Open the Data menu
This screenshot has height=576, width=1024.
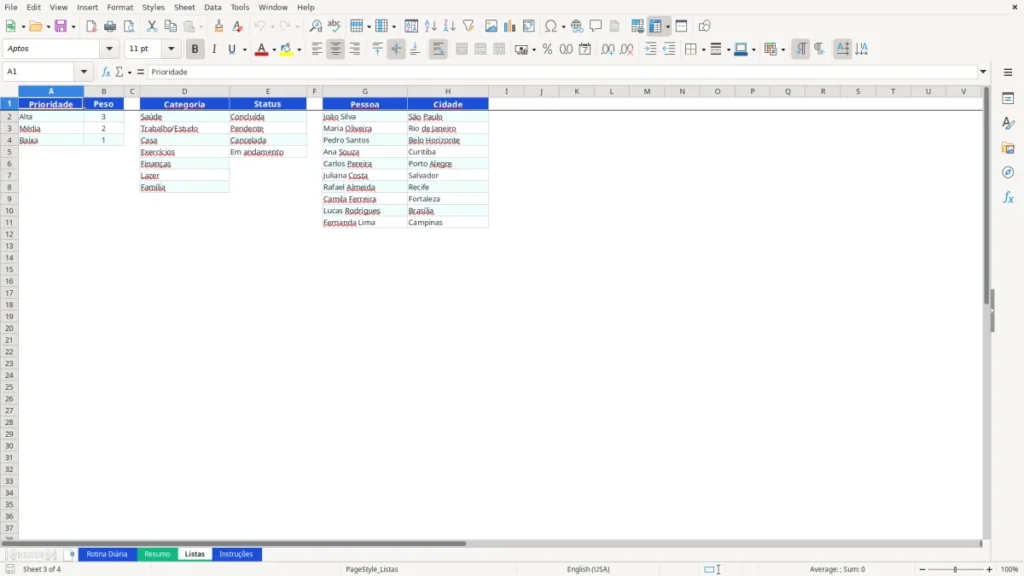click(x=213, y=7)
